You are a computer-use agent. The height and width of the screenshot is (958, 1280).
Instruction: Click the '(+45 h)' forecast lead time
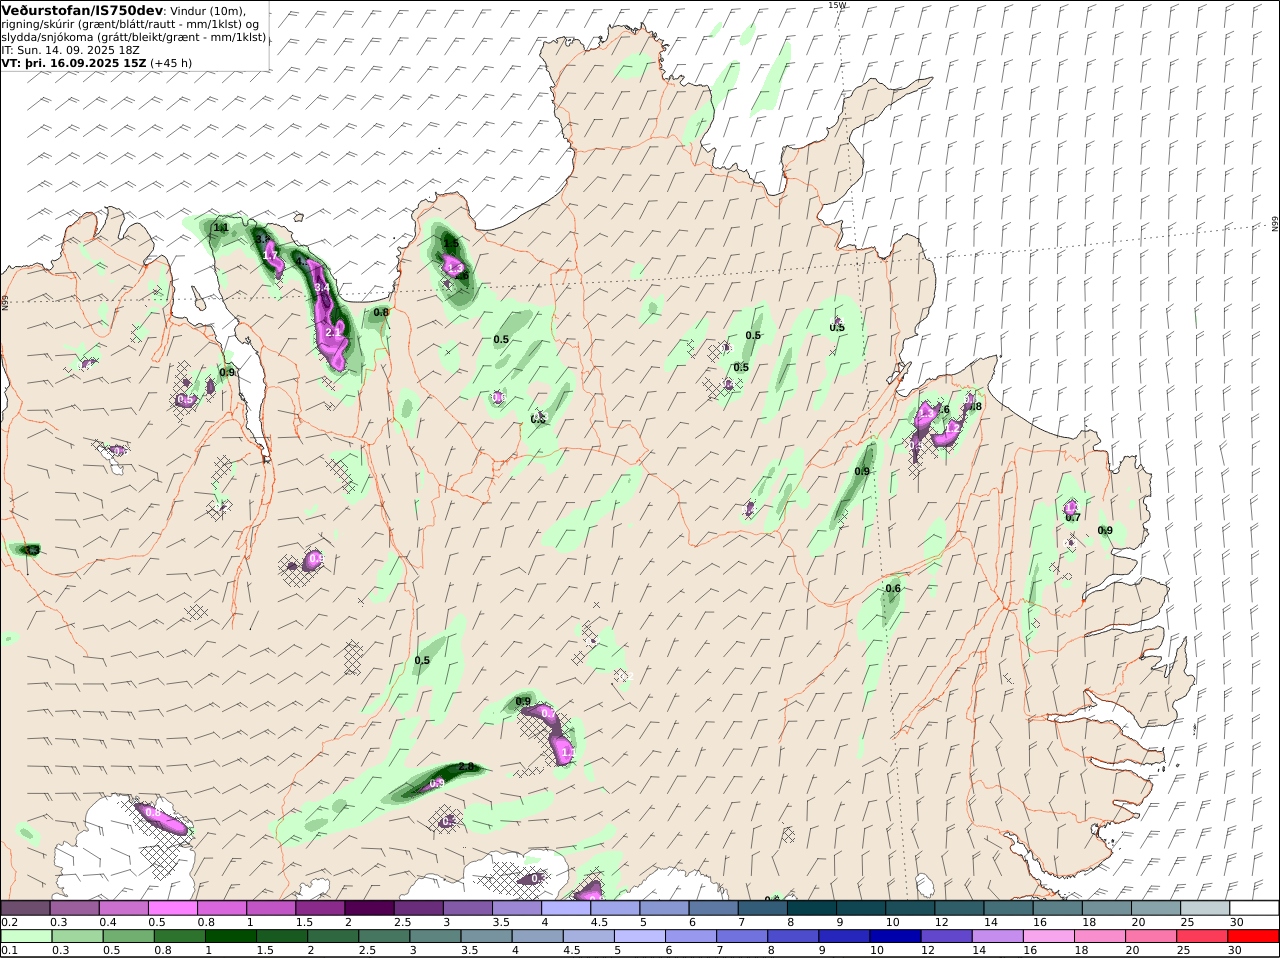coord(172,63)
